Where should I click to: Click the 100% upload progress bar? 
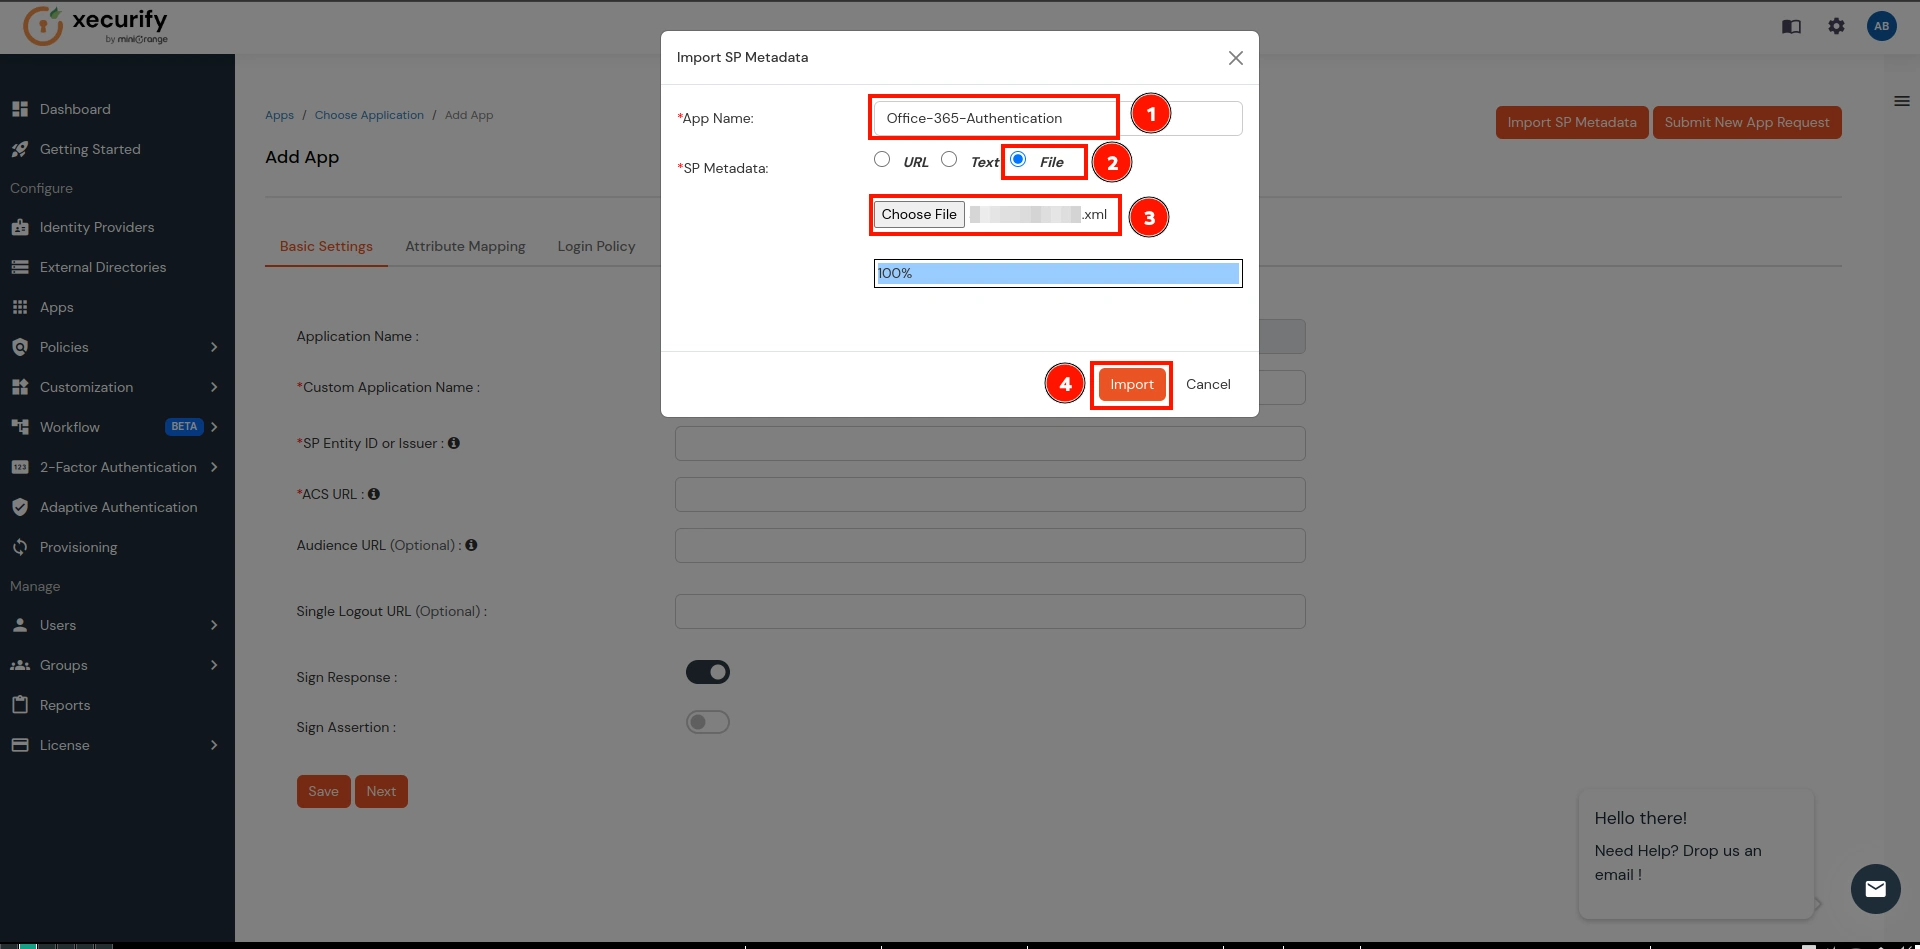[1057, 273]
